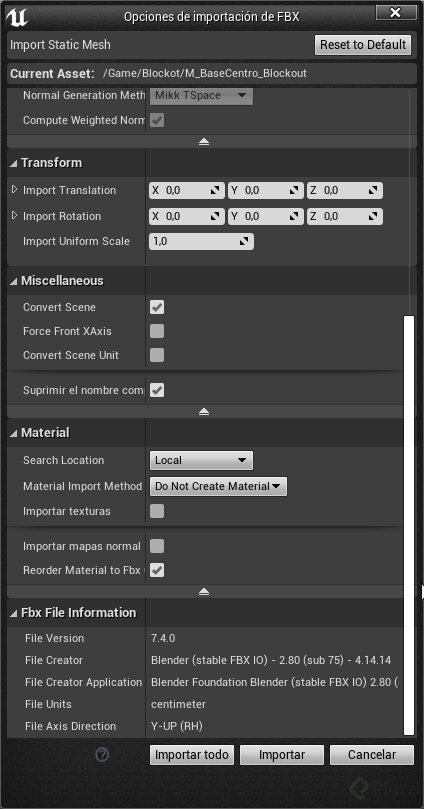Expand the Import Translation property
This screenshot has height=809, width=424.
point(14,190)
